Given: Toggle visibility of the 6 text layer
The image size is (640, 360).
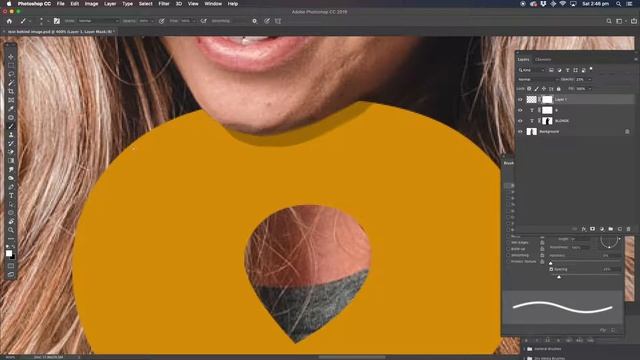Looking at the screenshot, I should [x=520, y=110].
